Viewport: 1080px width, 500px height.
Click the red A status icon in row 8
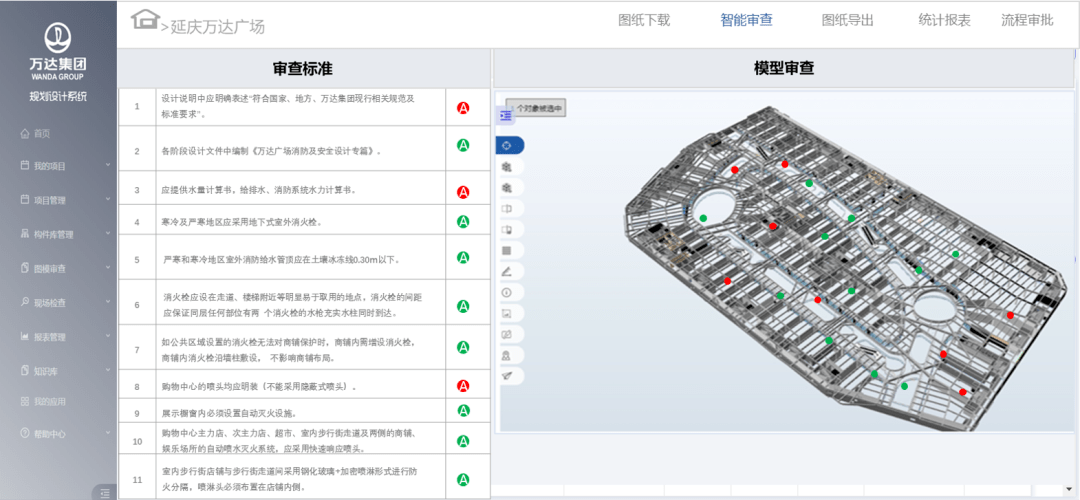[x=464, y=386]
